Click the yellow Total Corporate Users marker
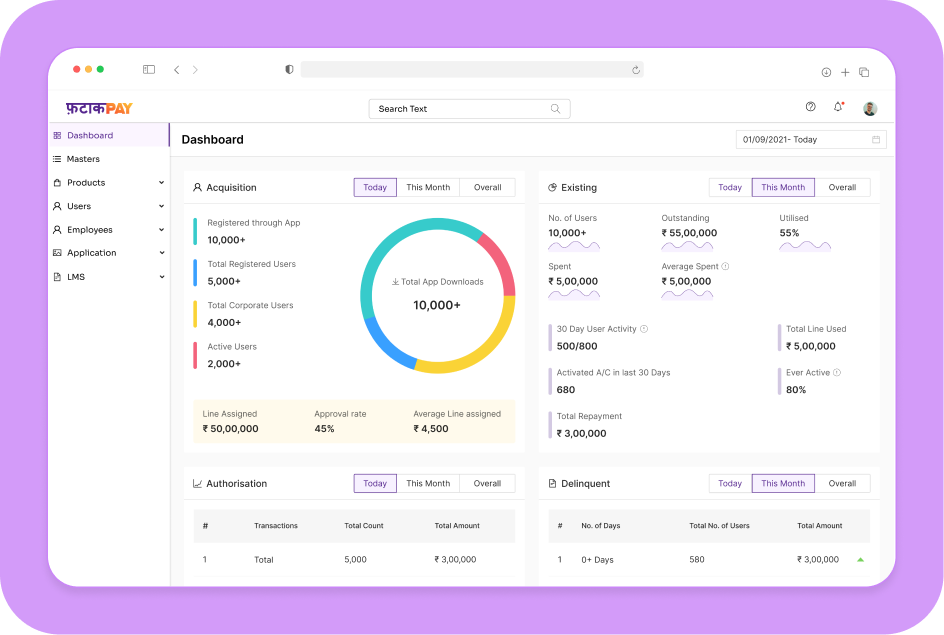Viewport: 944px width, 635px height. pyautogui.click(x=195, y=314)
